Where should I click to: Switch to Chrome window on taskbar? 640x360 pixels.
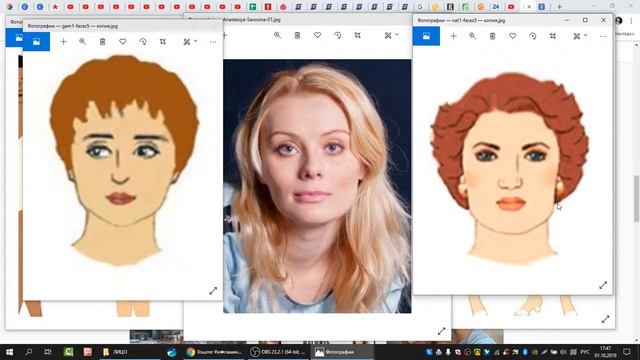click(x=213, y=351)
